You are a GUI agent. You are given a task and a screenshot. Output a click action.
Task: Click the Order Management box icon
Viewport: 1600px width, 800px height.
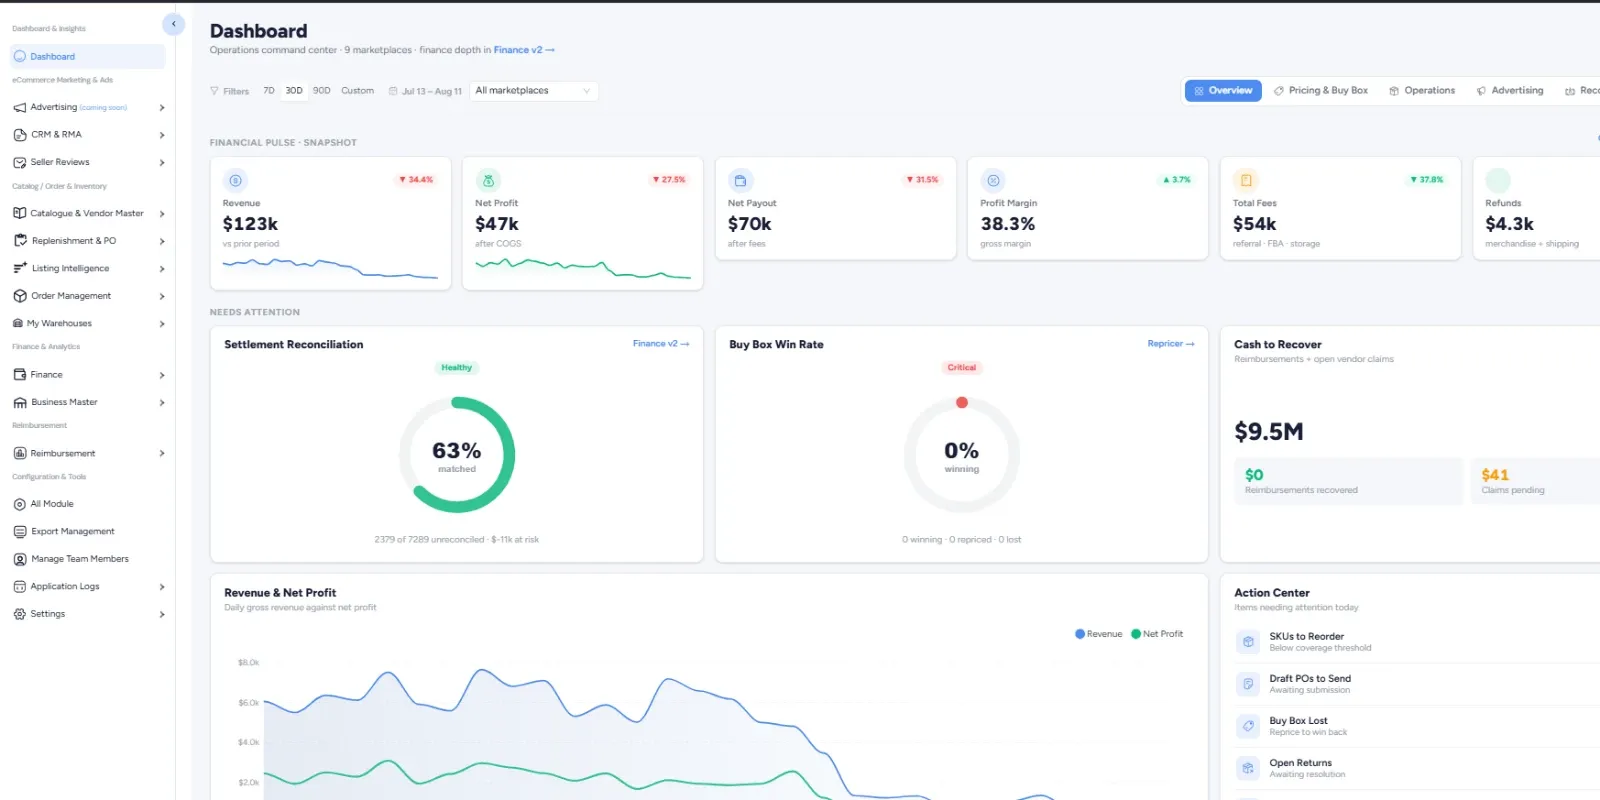click(x=20, y=296)
